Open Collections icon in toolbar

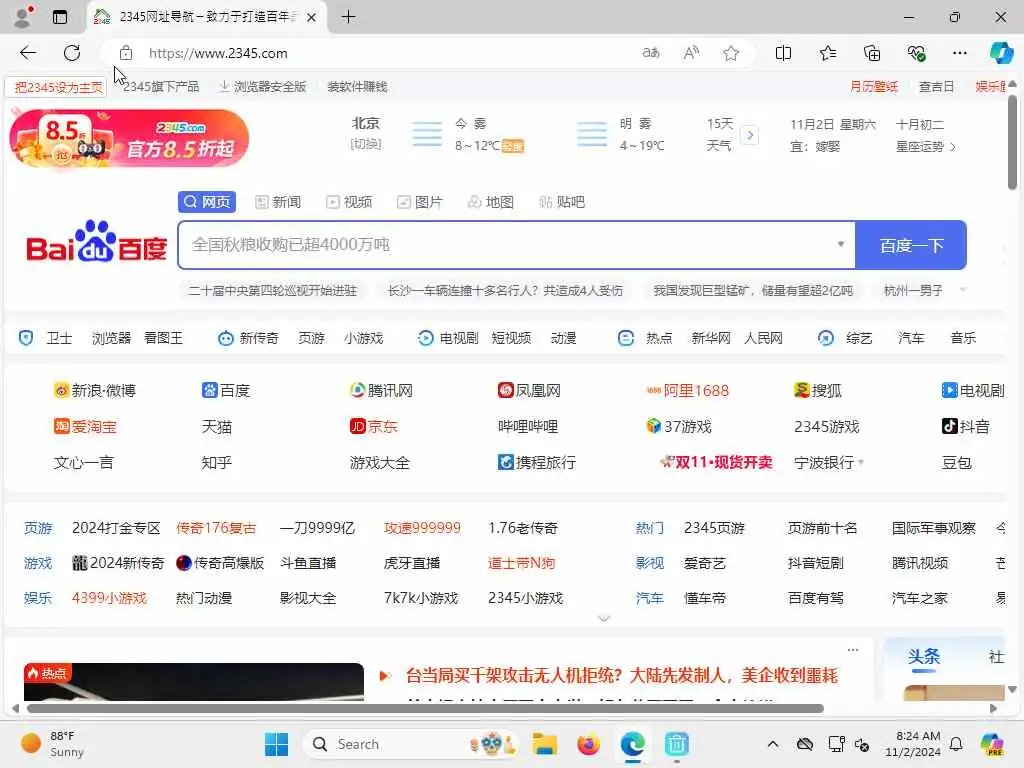[x=872, y=53]
